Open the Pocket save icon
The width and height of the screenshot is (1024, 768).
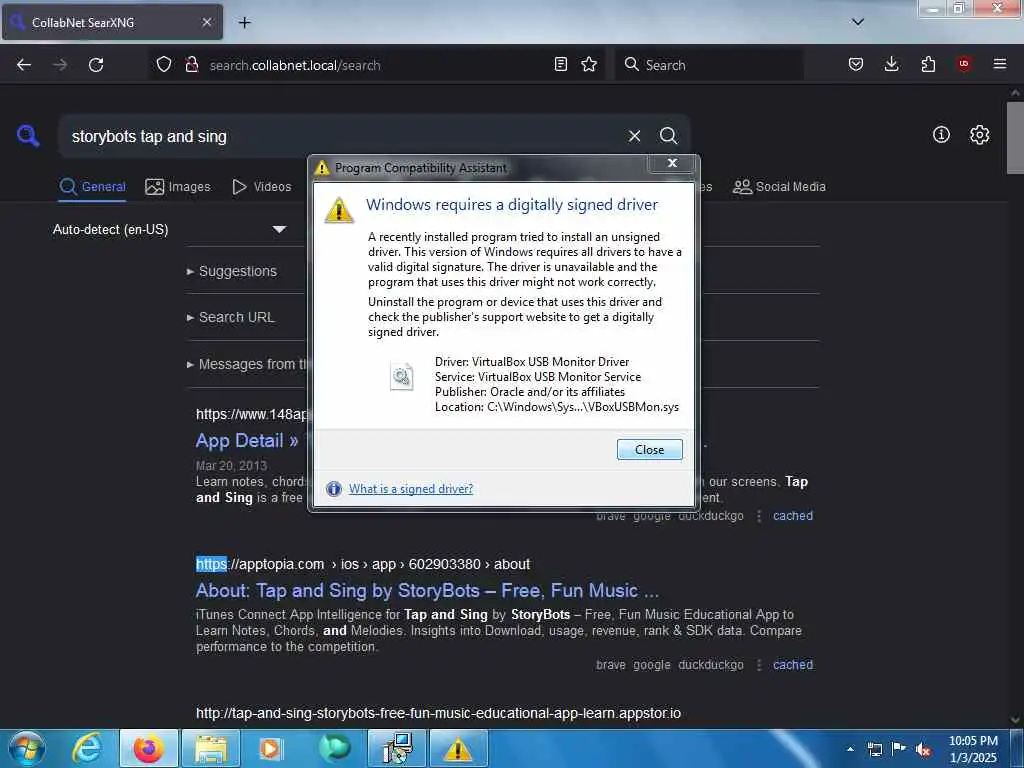click(x=856, y=65)
